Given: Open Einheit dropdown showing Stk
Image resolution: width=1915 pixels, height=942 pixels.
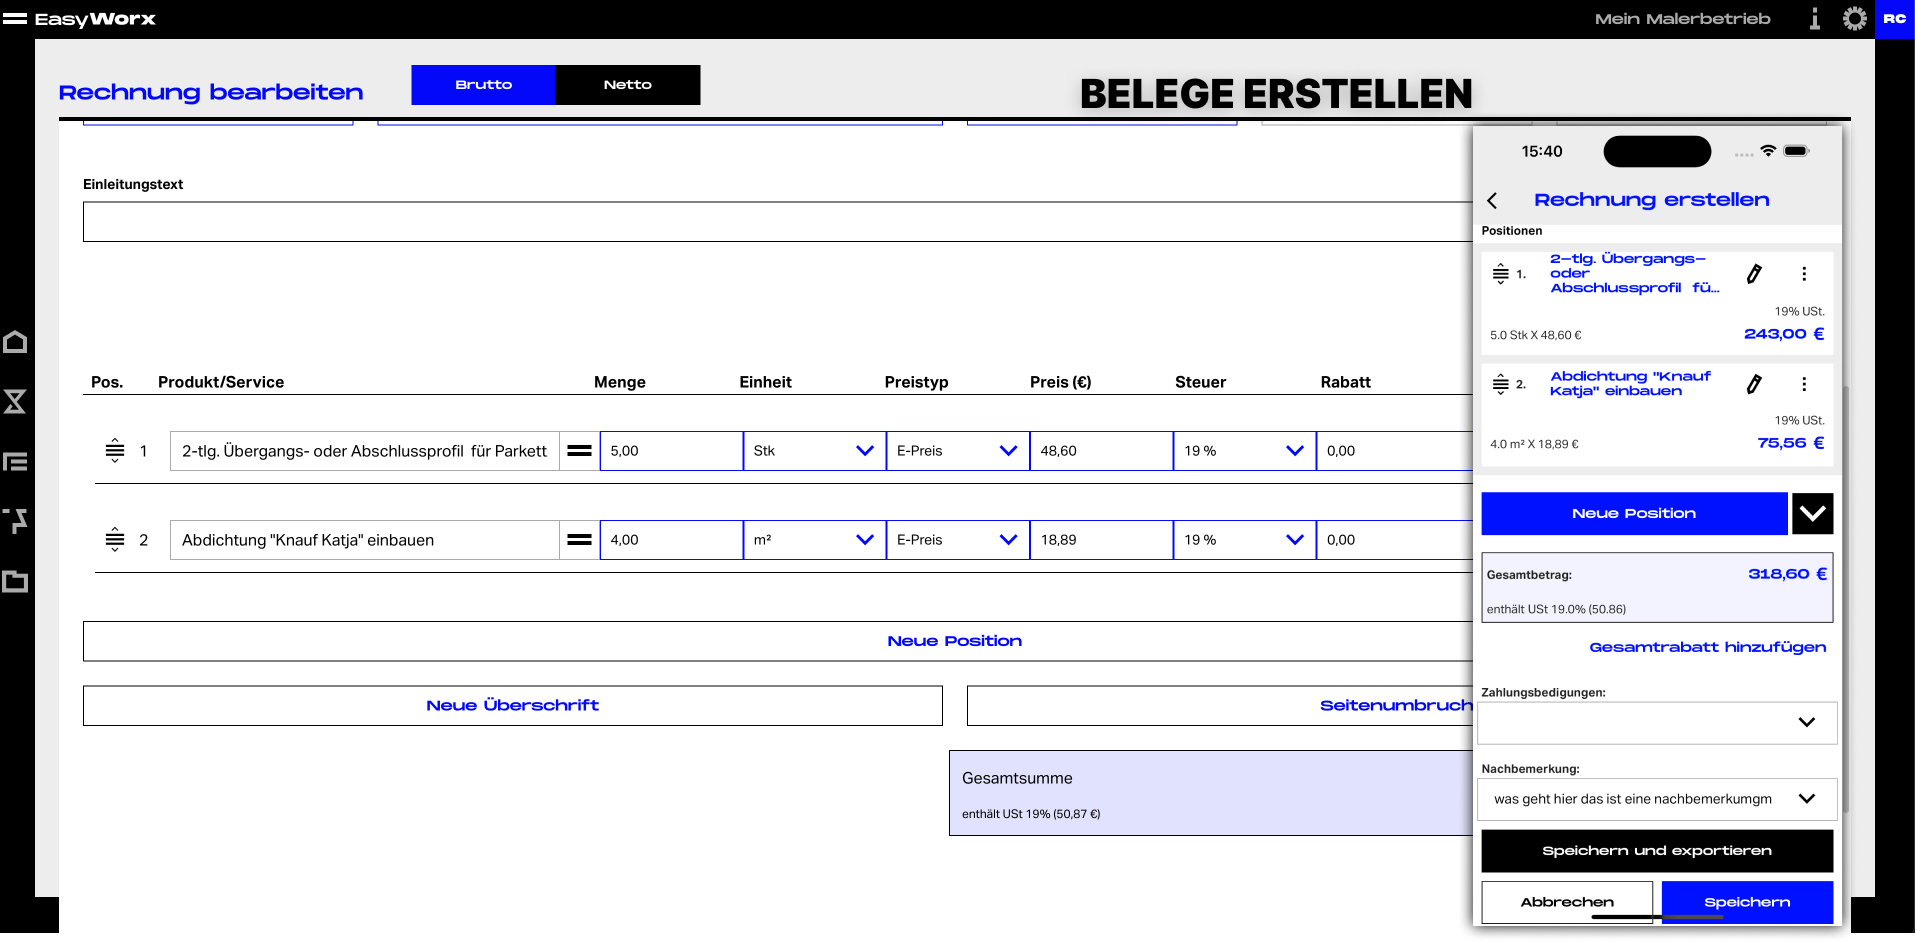Looking at the screenshot, I should point(814,451).
